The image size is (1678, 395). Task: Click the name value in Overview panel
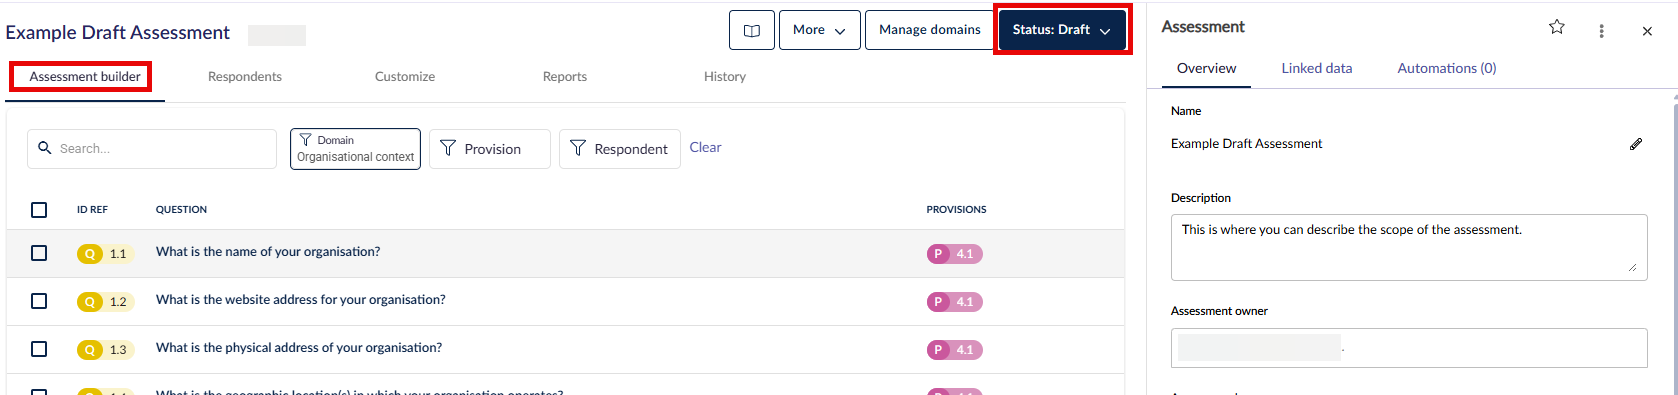1246,144
